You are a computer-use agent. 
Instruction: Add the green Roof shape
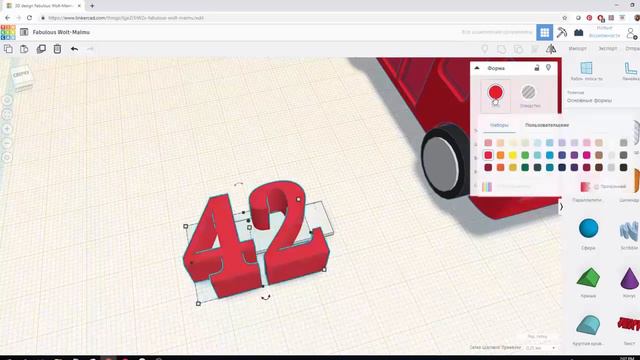(588, 277)
